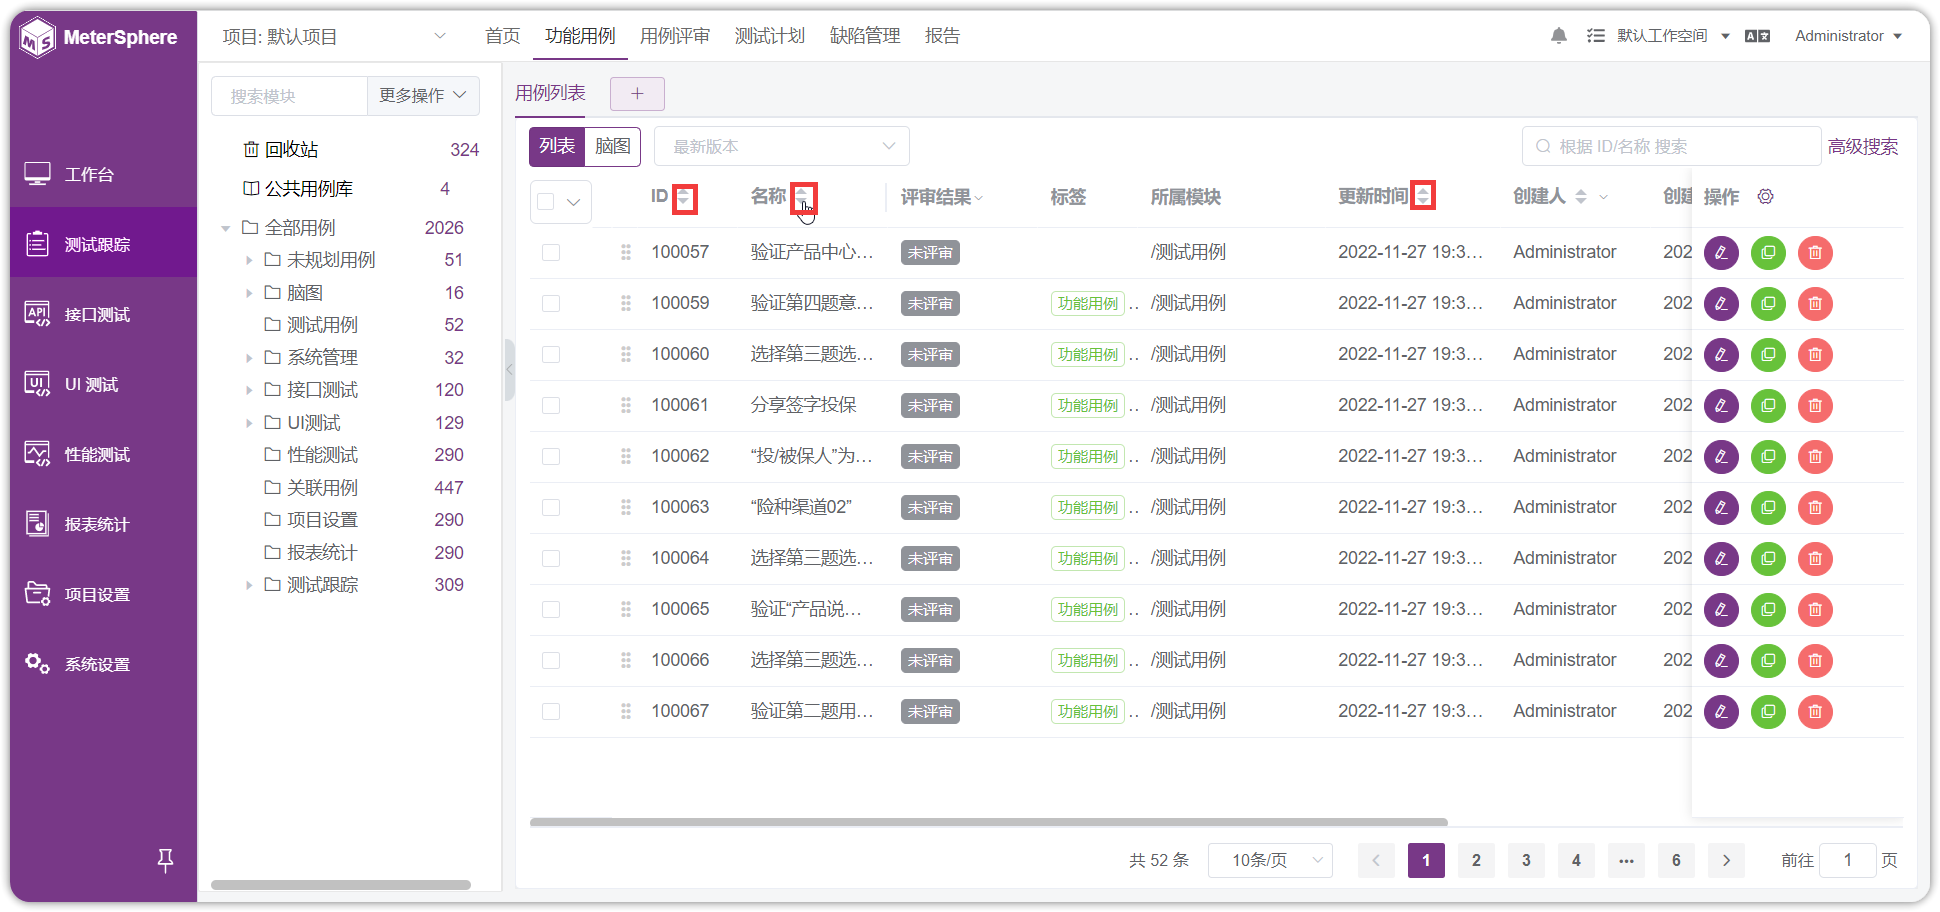
Task: Switch to the 缺陷管理 tab
Action: click(865, 36)
